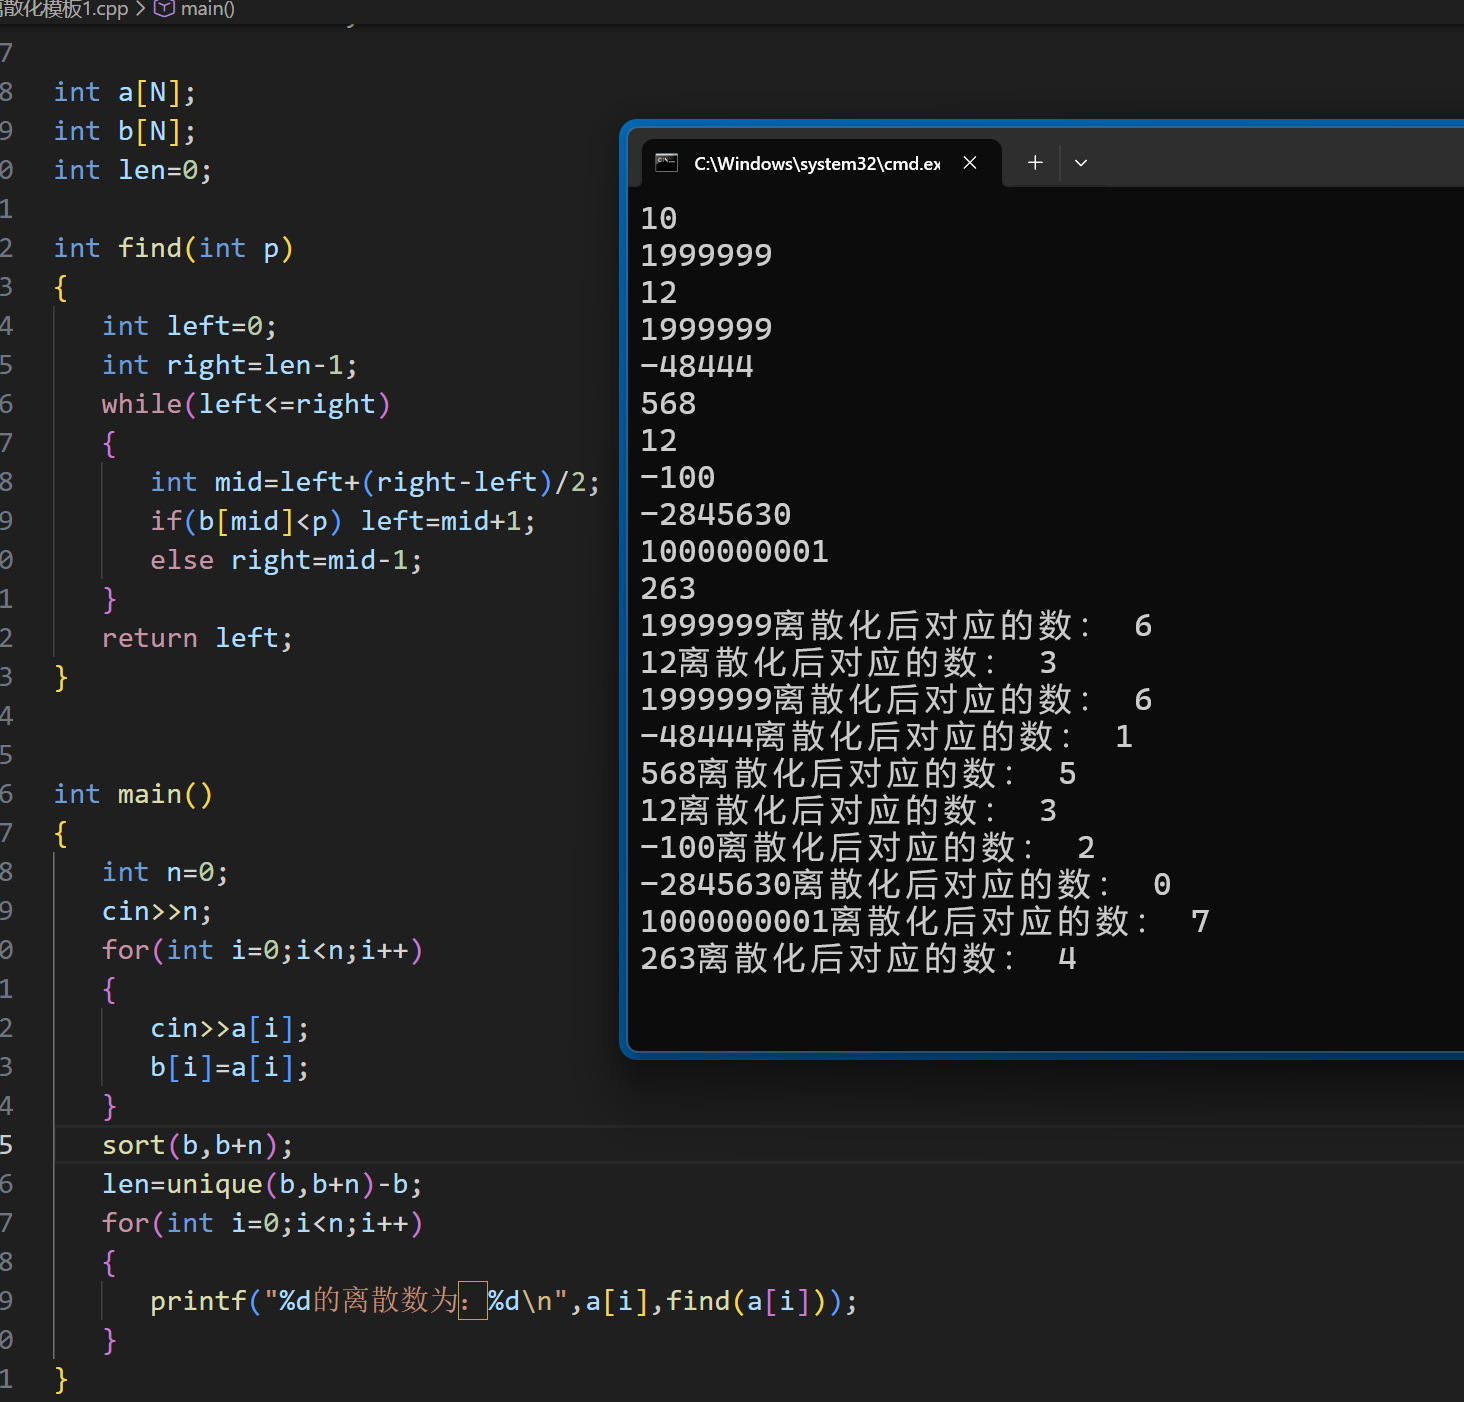Click the 'if(b[mid]<p) left=mid+1;' line
1464x1402 pixels.
coord(343,521)
